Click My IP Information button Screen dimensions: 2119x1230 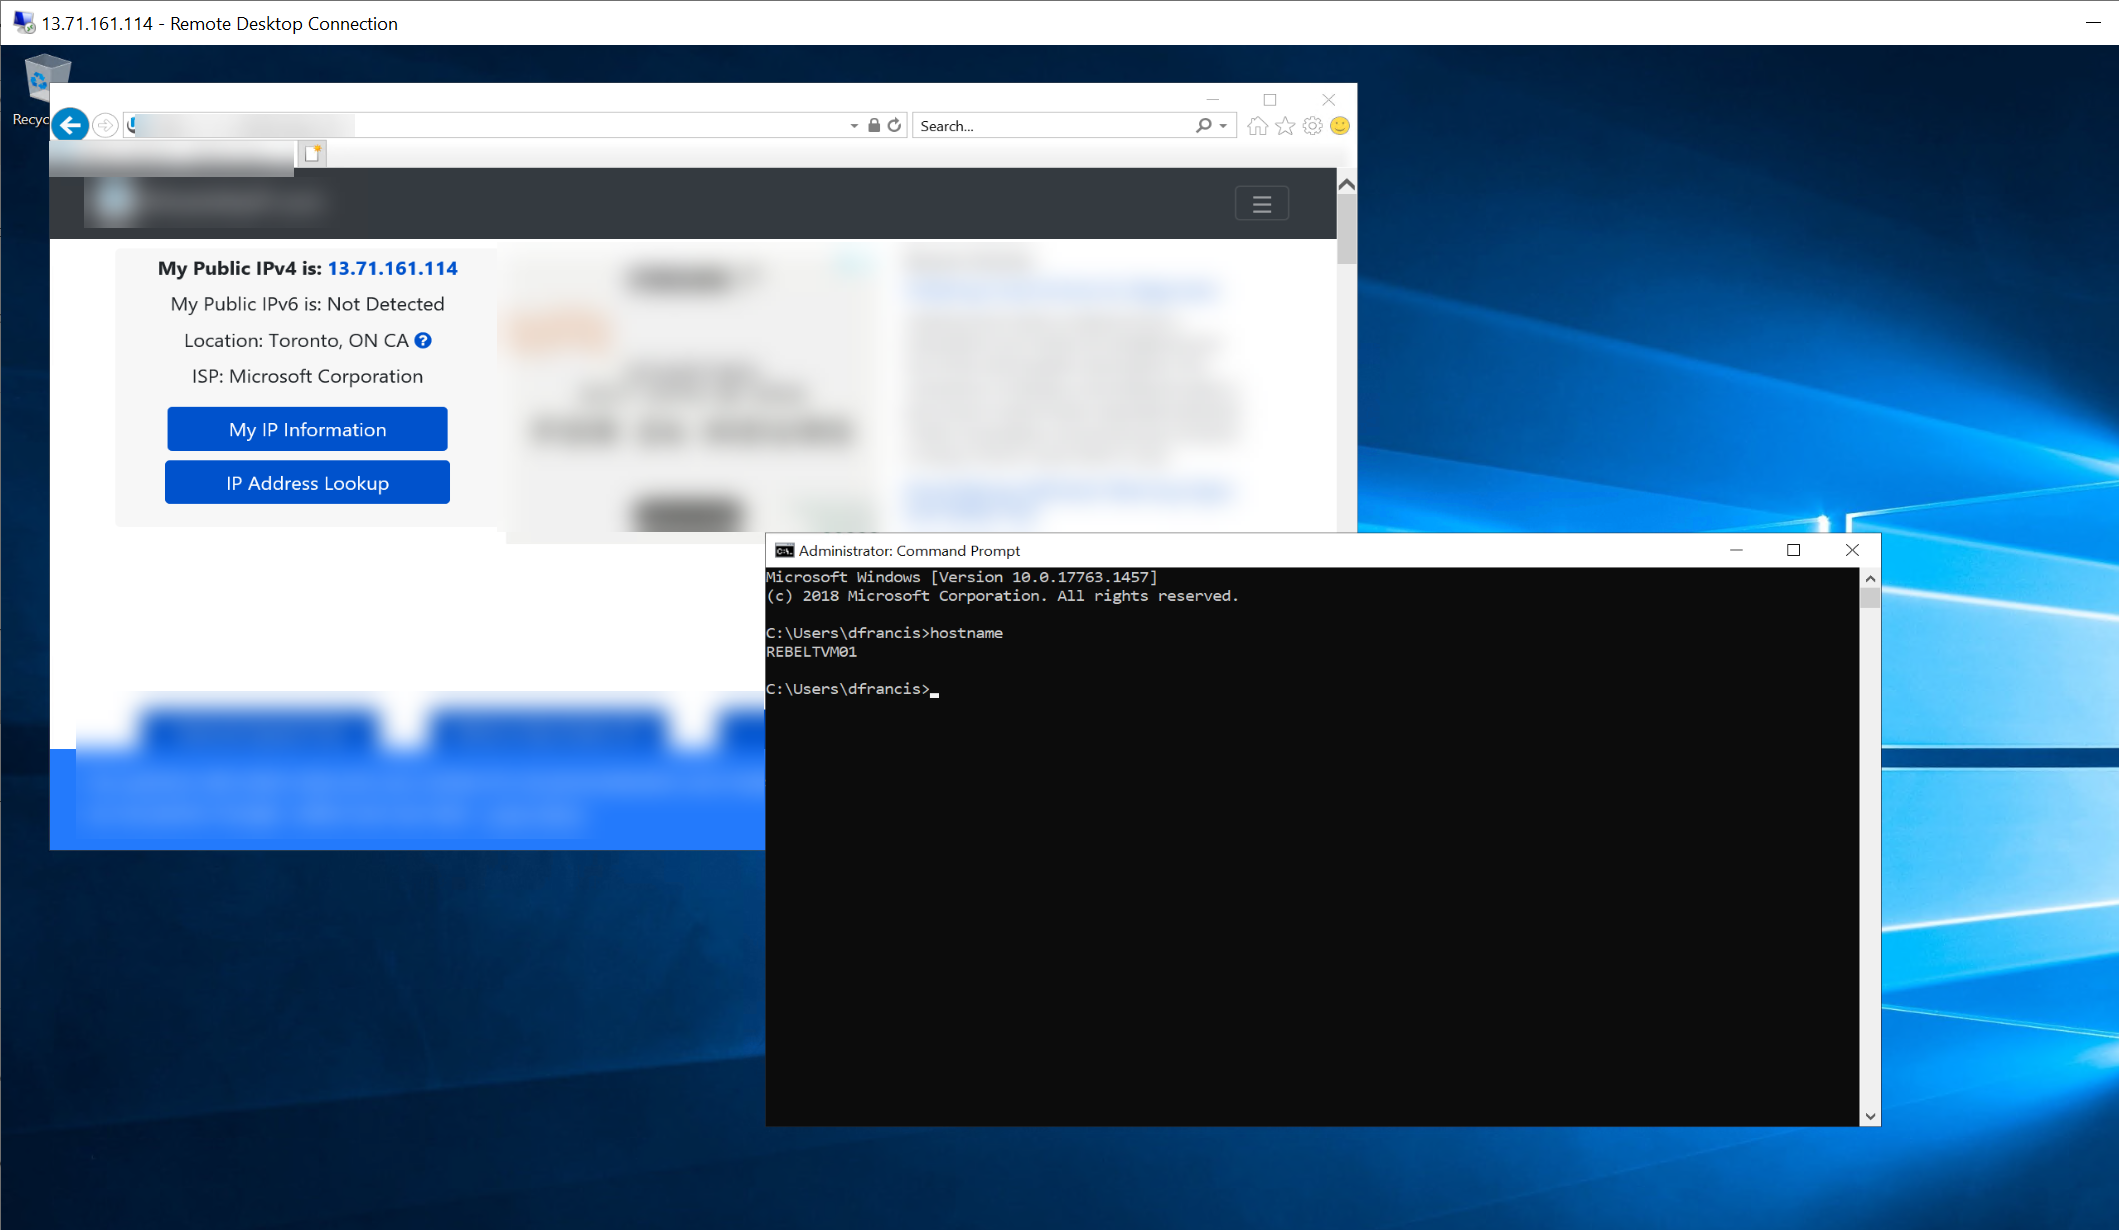[308, 430]
